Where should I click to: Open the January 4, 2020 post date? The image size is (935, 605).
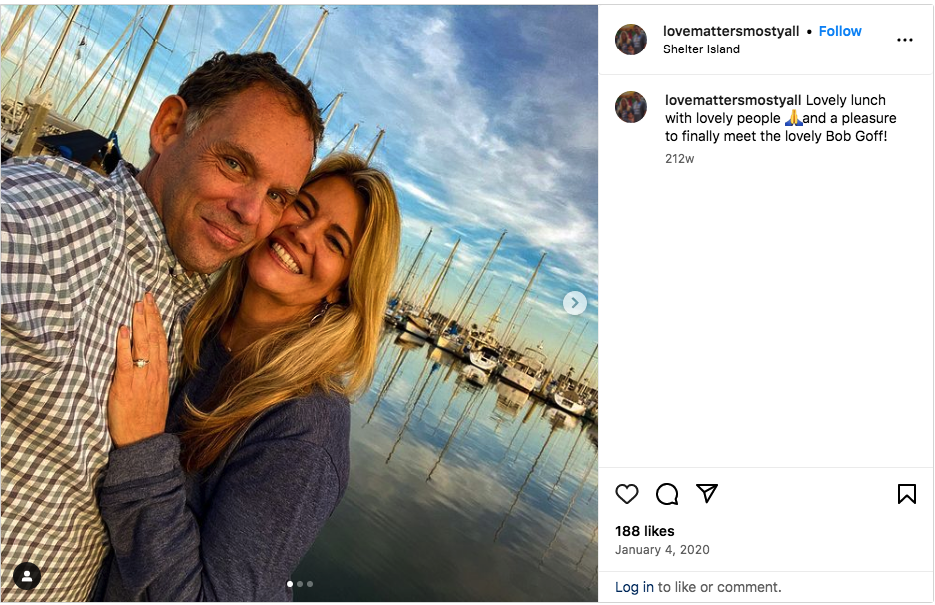pos(662,550)
